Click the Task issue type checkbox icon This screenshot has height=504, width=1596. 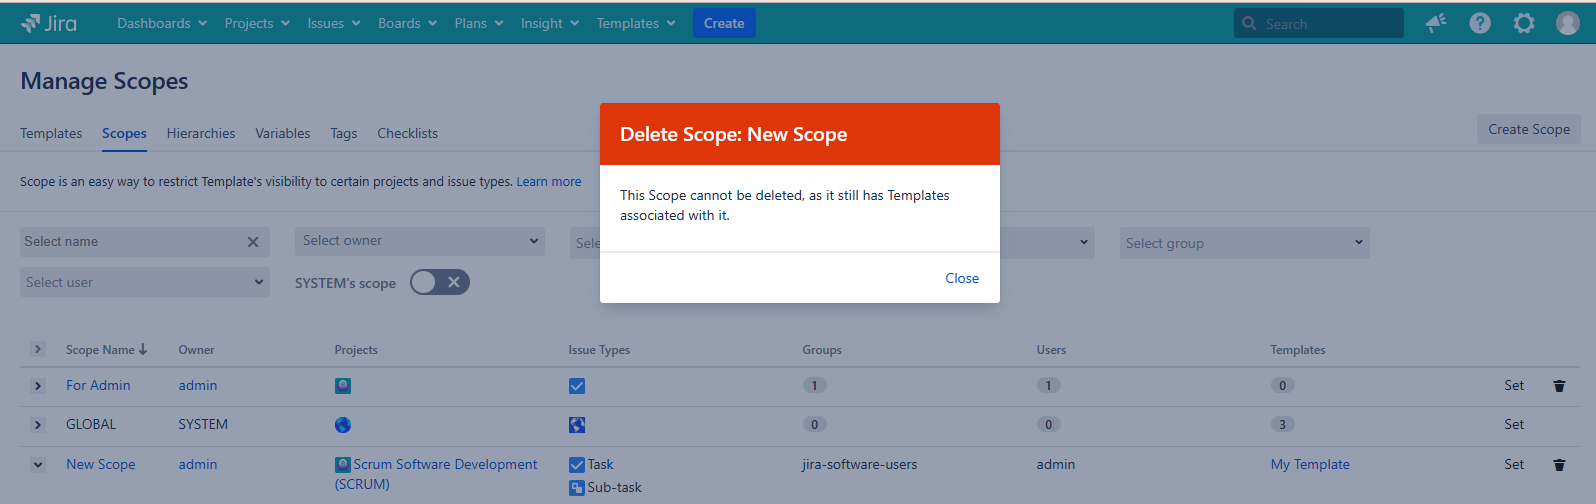tap(577, 465)
